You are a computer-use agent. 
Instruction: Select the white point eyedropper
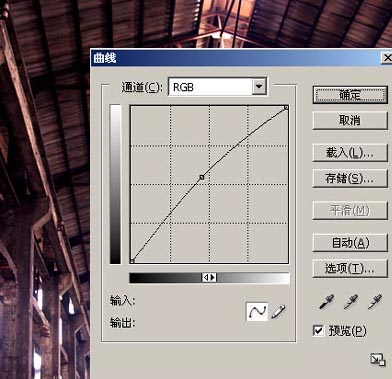(375, 301)
